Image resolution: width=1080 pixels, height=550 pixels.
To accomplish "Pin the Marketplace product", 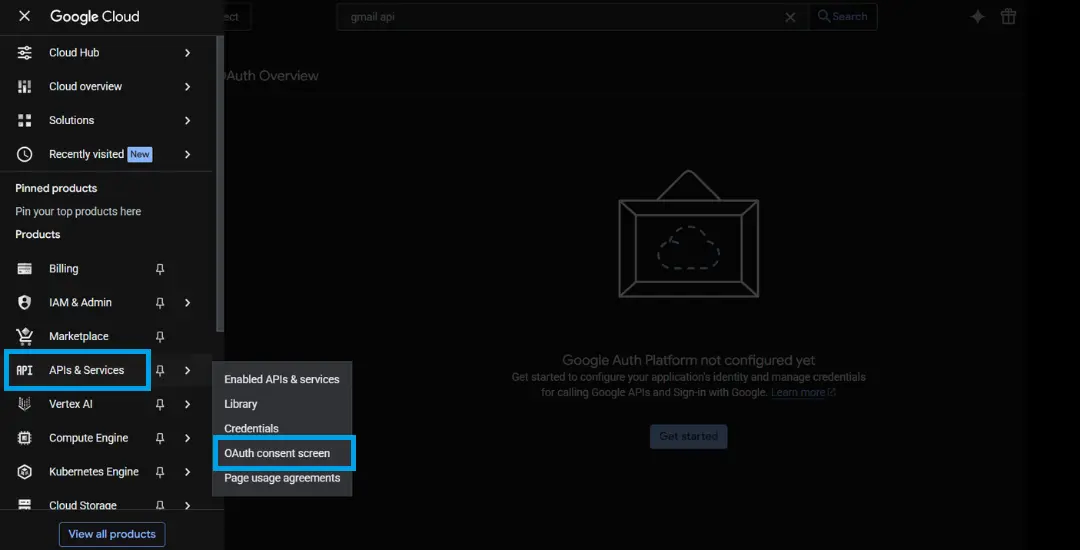I will coord(160,337).
